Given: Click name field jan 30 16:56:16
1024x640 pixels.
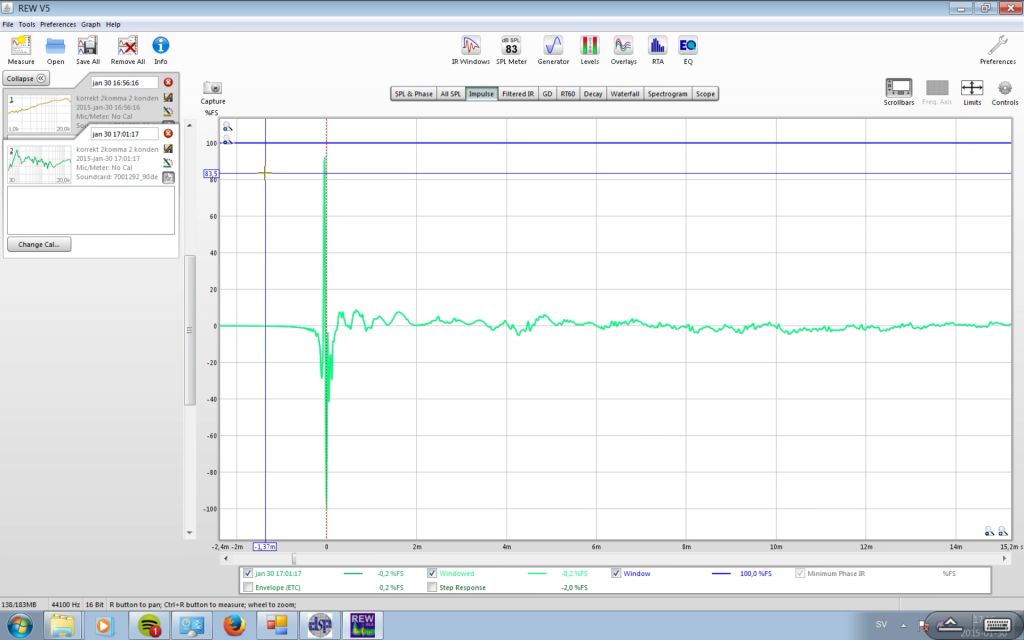Looking at the screenshot, I should (125, 83).
